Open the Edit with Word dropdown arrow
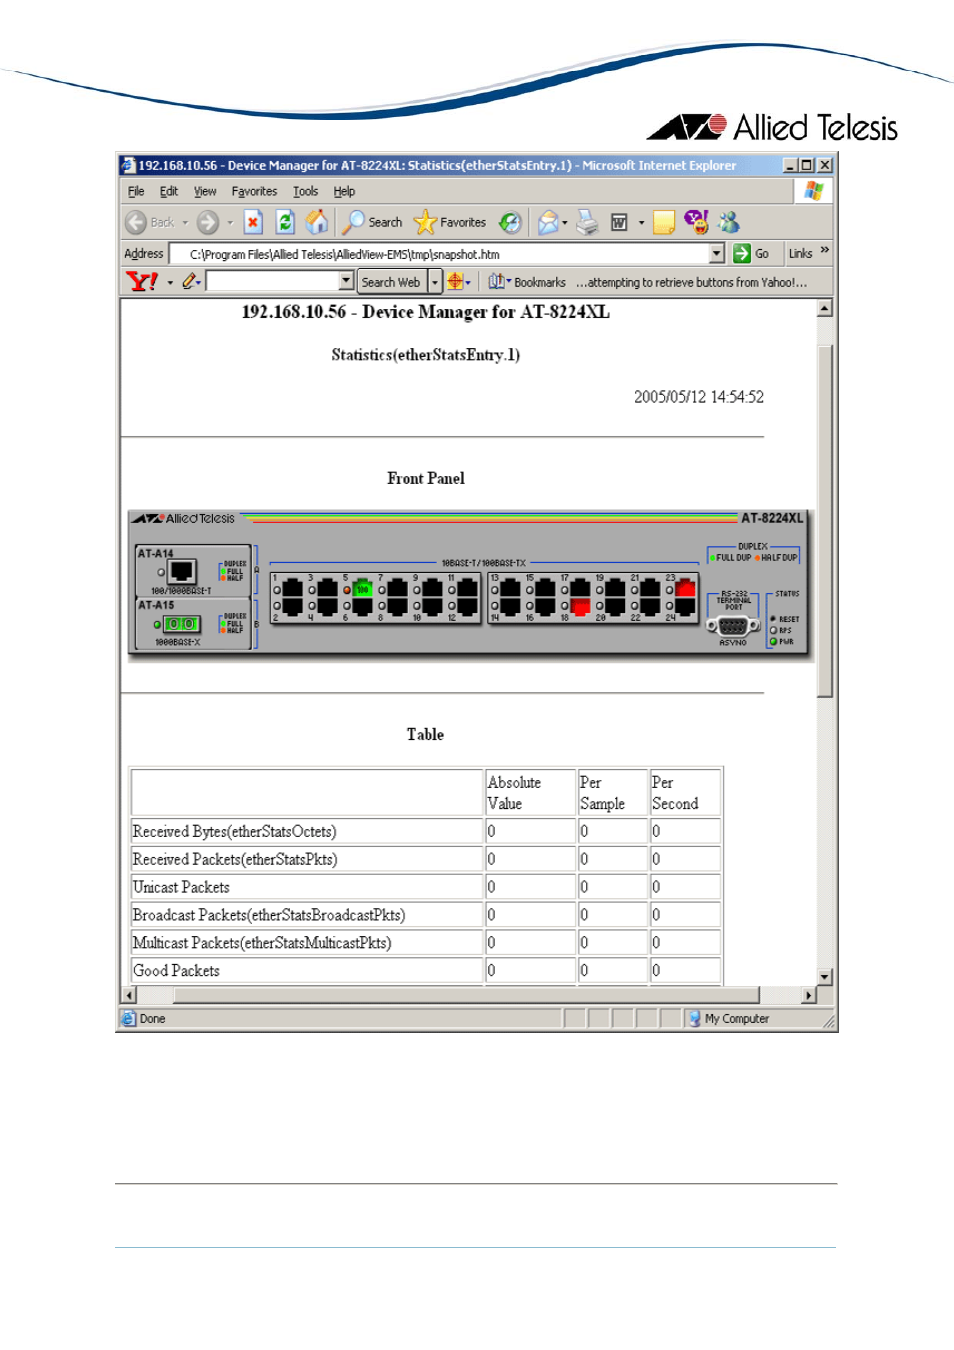Image resolution: width=954 pixels, height=1350 pixels. (x=641, y=223)
